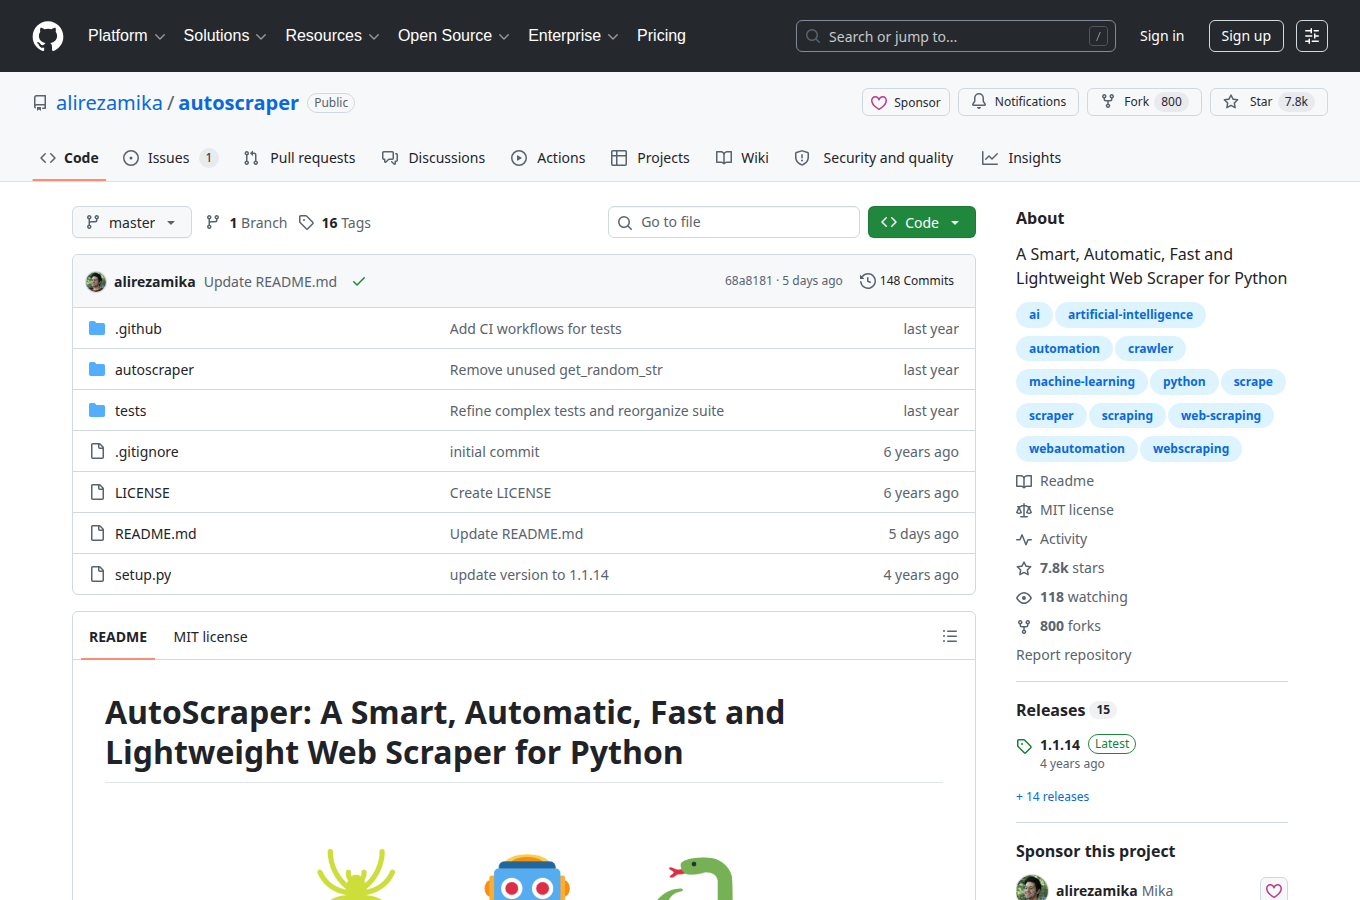Screen dimensions: 1360x900
Task: Click the setup.py file icon
Action: [97, 575]
